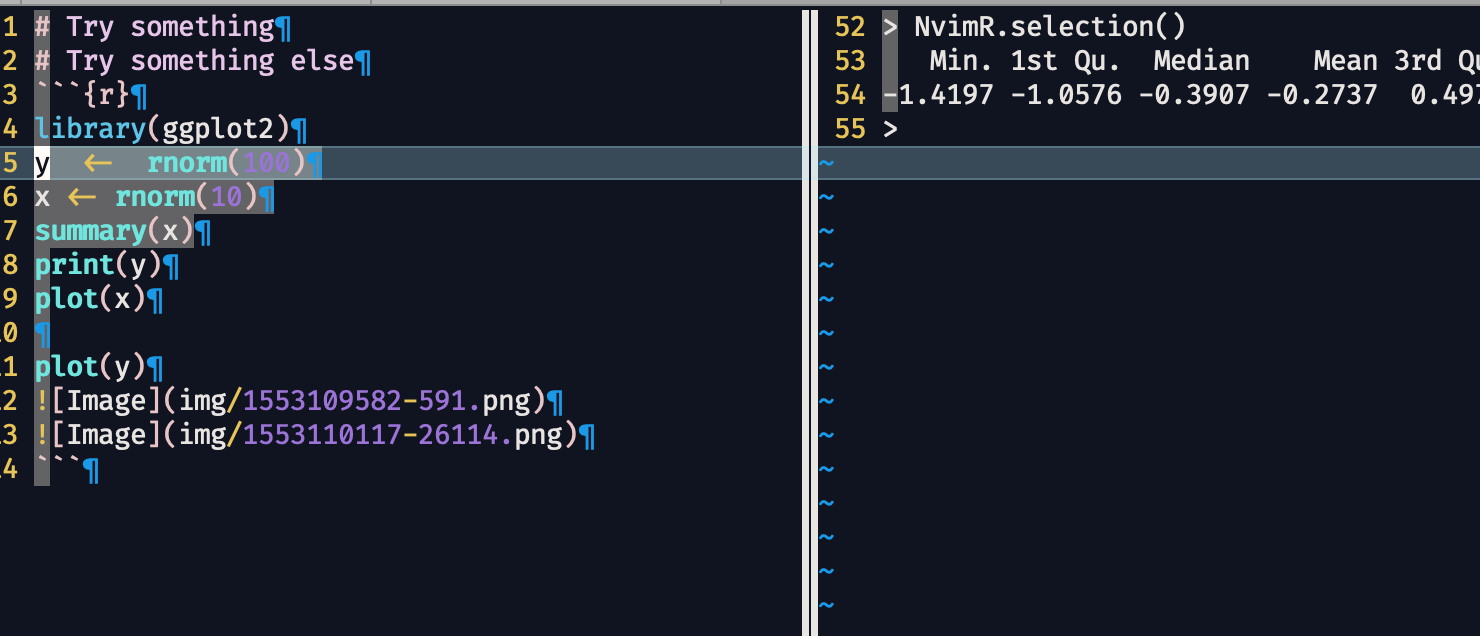Click the -0.3907 median value
The height and width of the screenshot is (636, 1480).
[x=1194, y=94]
